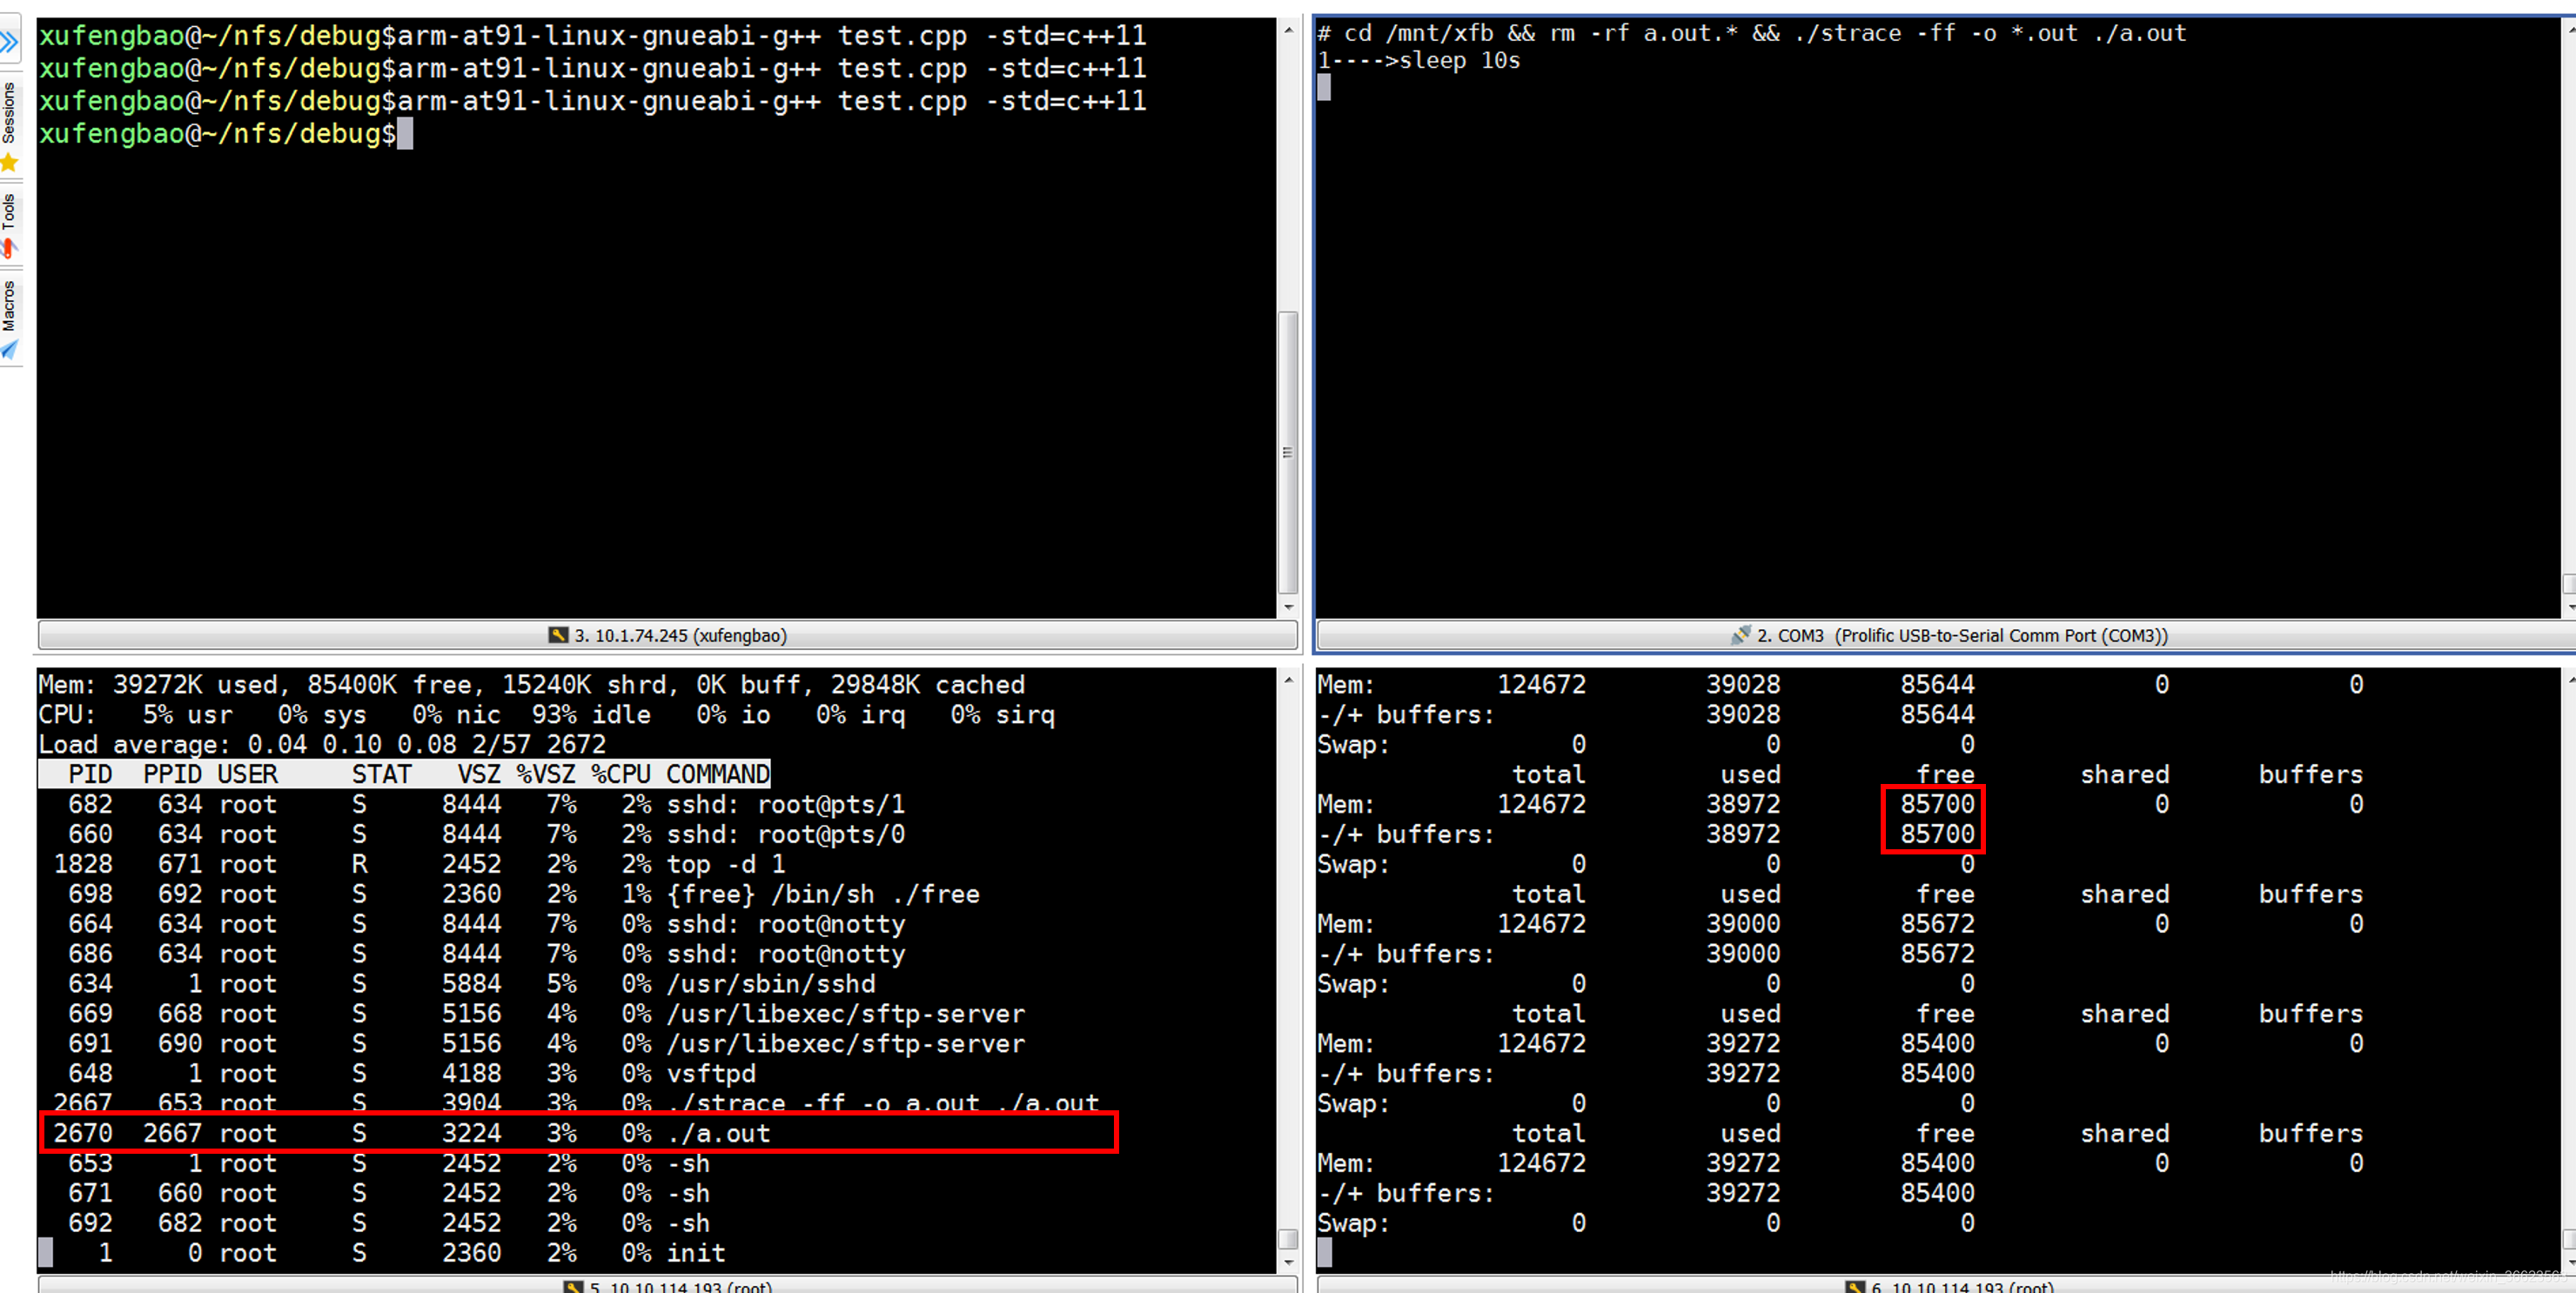2576x1293 pixels.
Task: Click the Mem free value 85672
Action: click(1937, 924)
